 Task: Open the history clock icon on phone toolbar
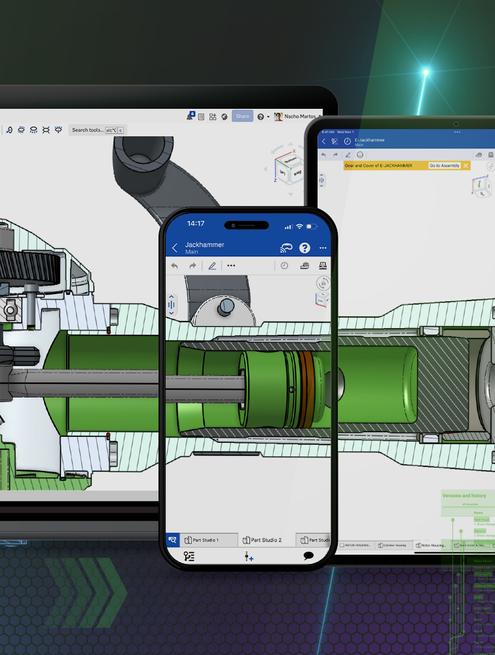click(x=284, y=266)
